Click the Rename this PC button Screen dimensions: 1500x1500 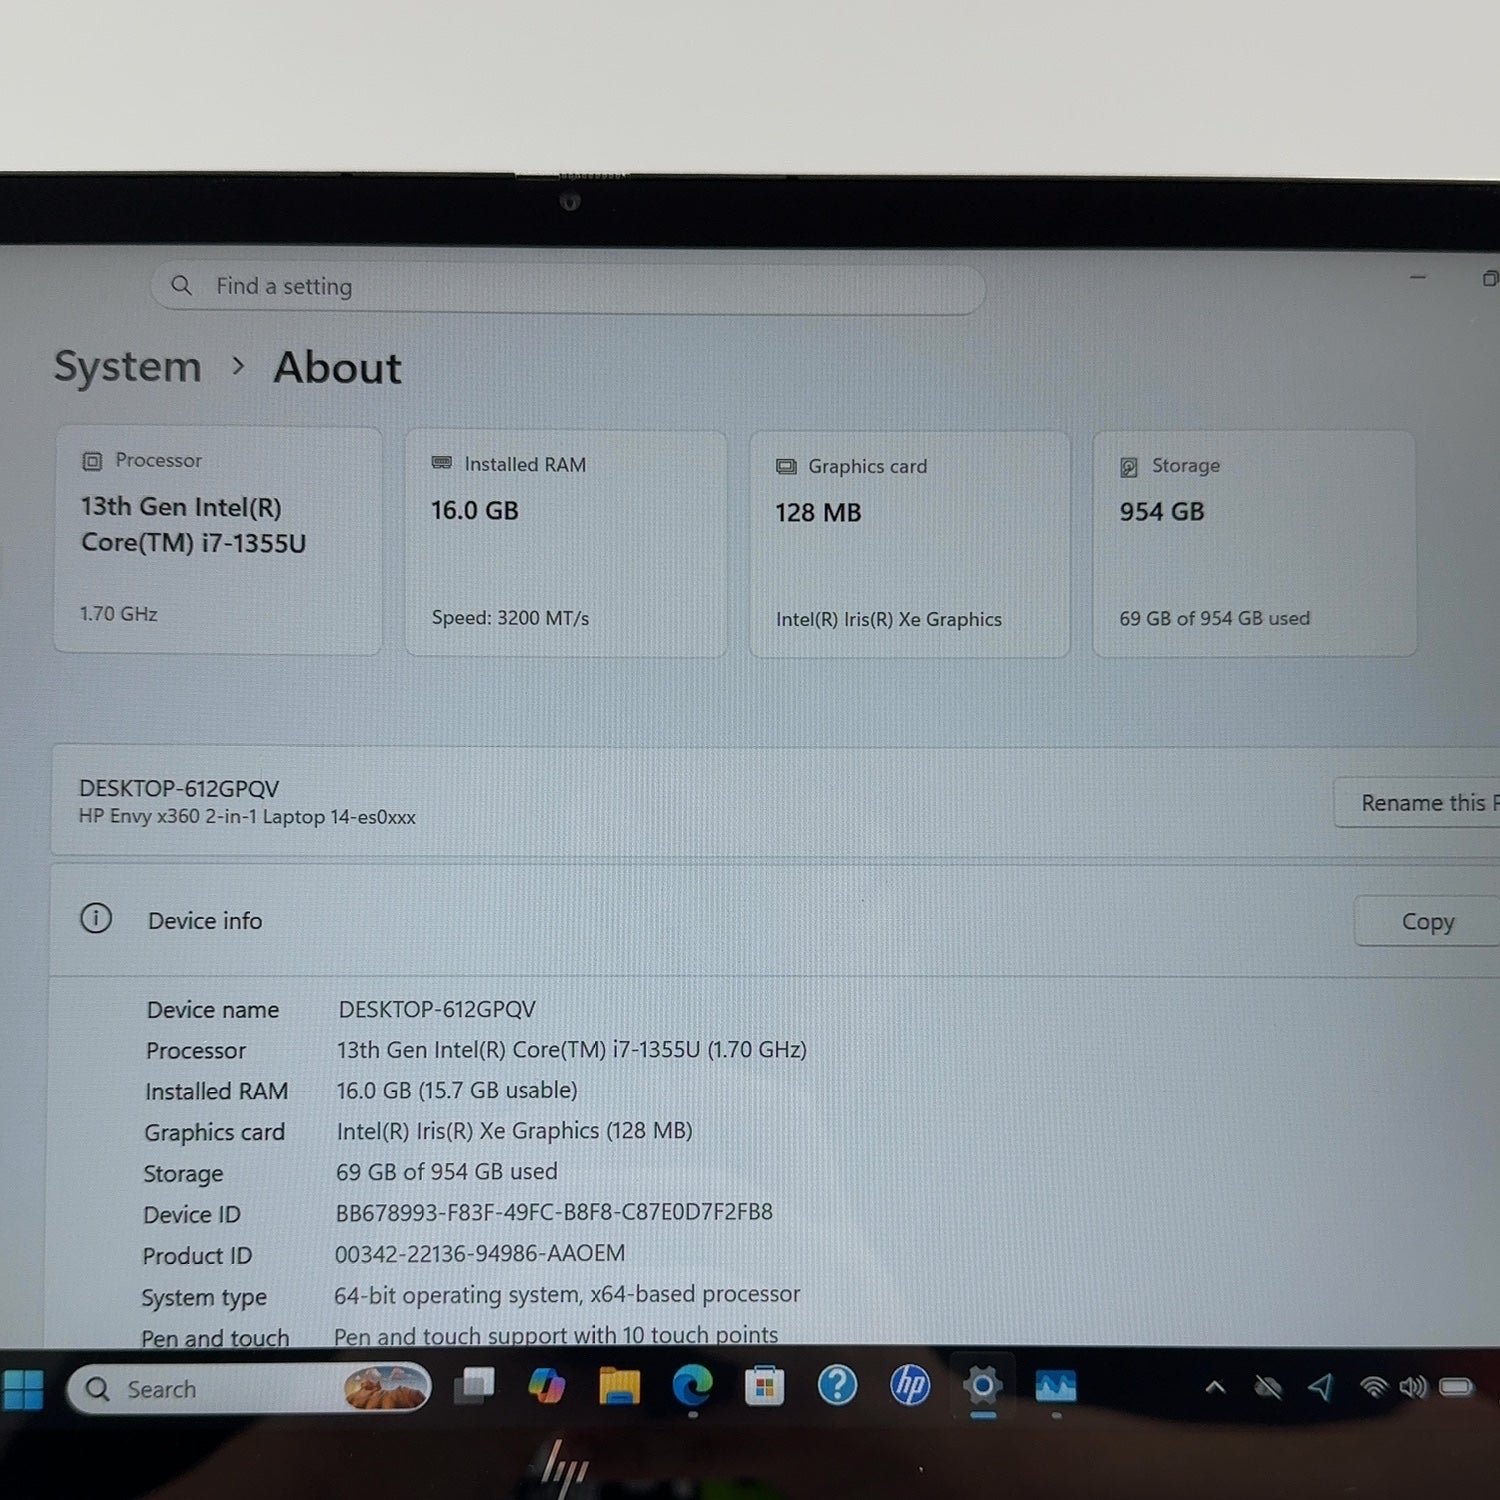(x=1418, y=802)
